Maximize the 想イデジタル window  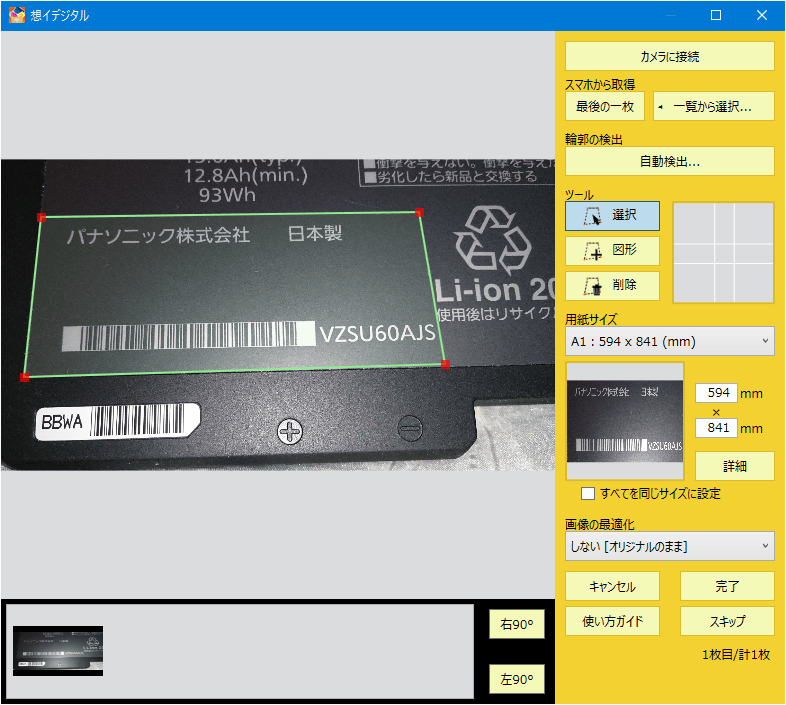coord(716,15)
